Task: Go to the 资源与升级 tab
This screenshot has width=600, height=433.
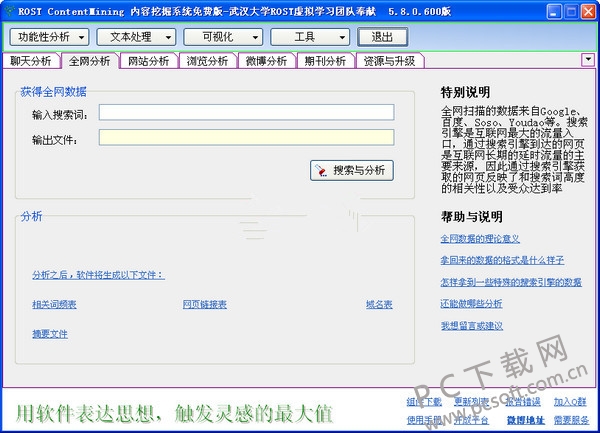Action: point(390,61)
